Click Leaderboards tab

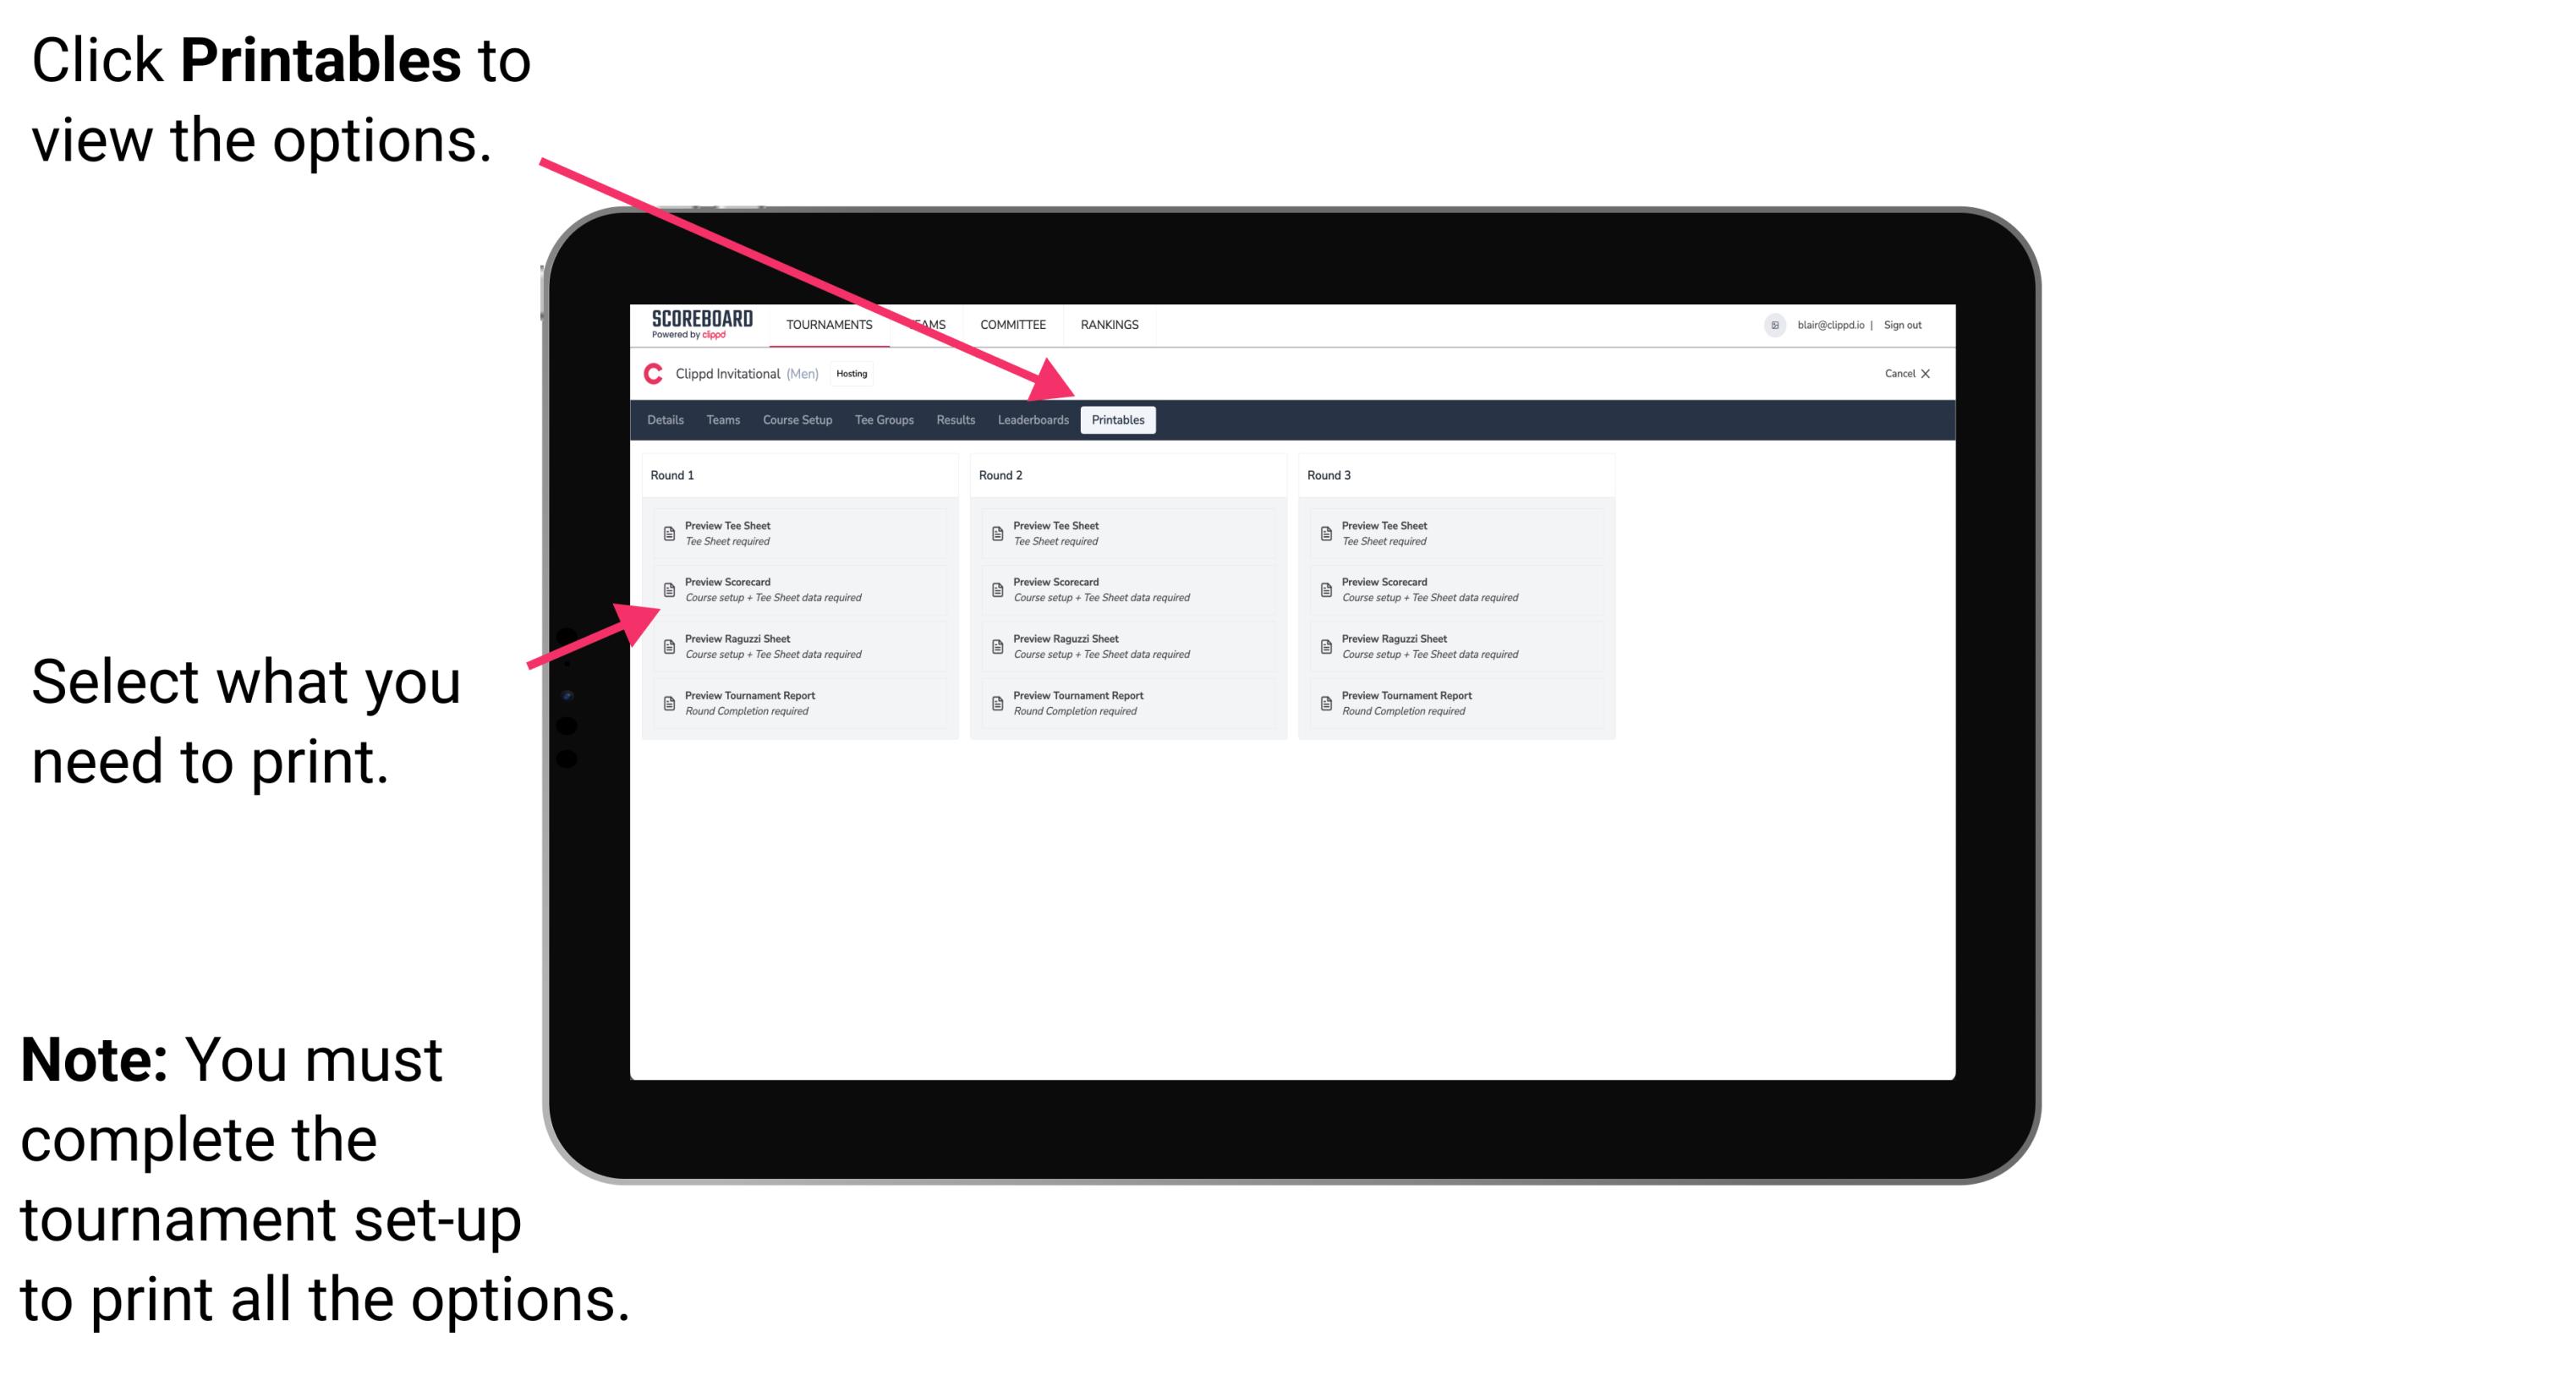click(1031, 420)
